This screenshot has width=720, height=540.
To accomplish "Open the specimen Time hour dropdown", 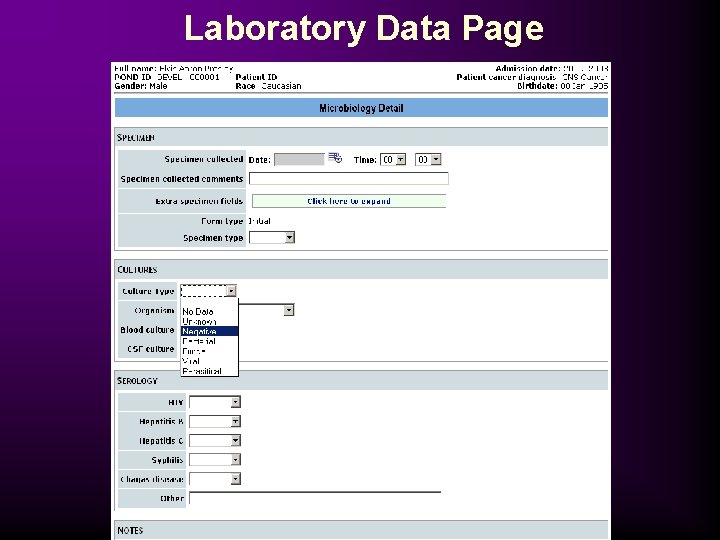I will 393,159.
